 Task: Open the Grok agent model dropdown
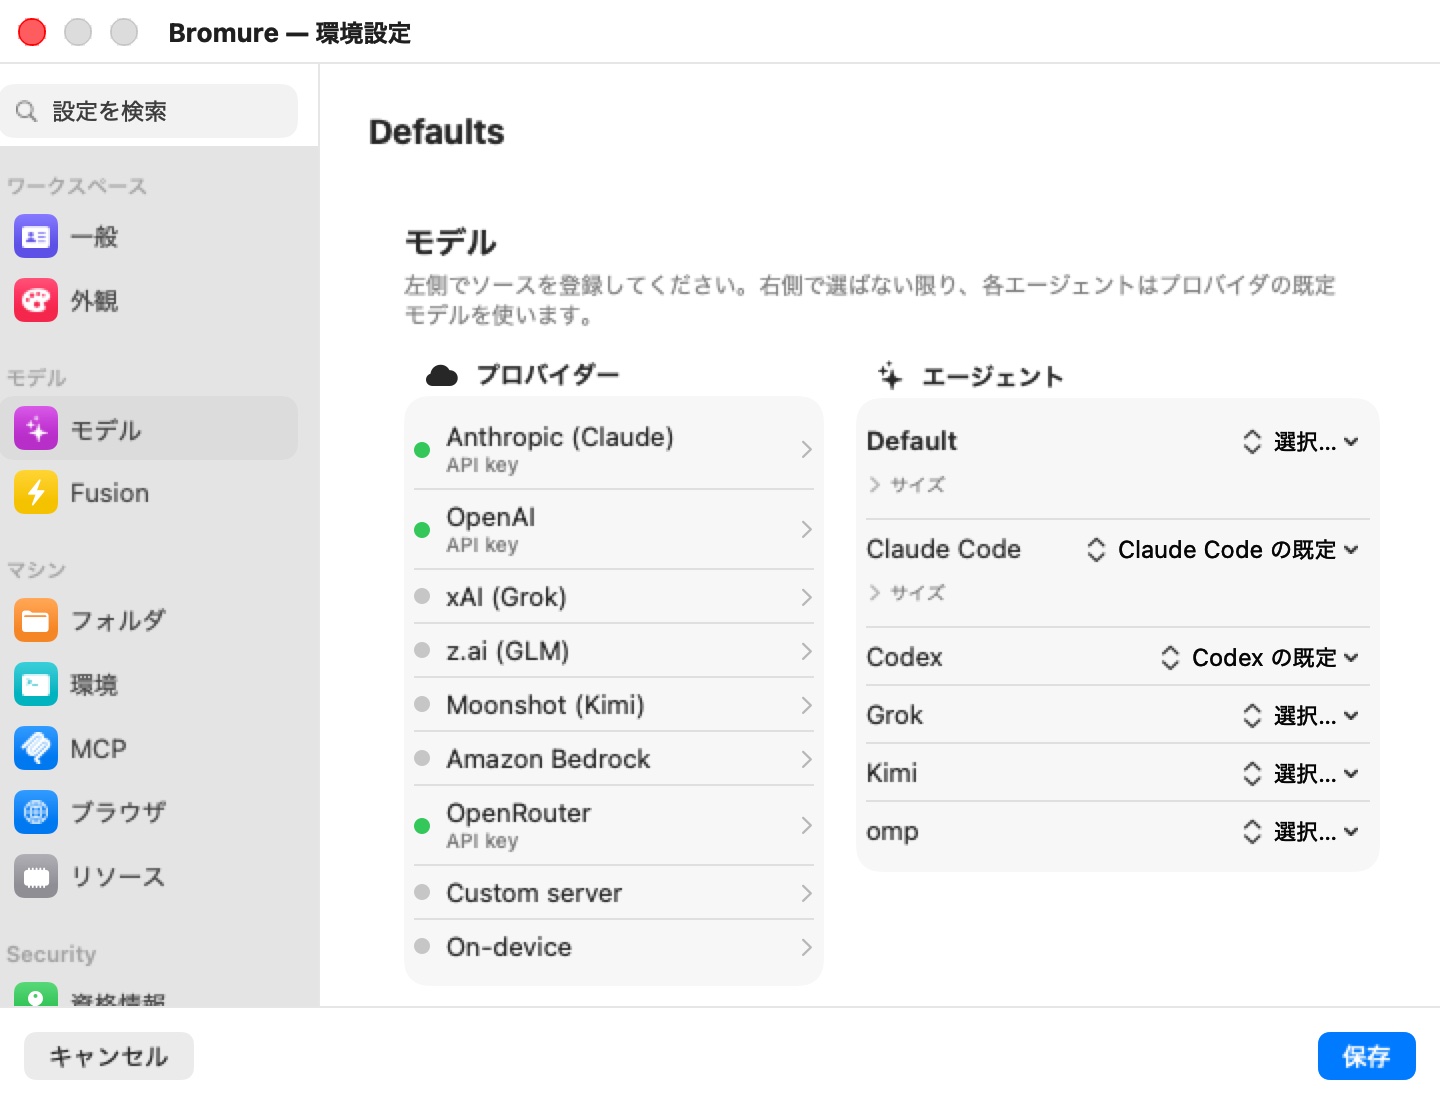point(1300,716)
